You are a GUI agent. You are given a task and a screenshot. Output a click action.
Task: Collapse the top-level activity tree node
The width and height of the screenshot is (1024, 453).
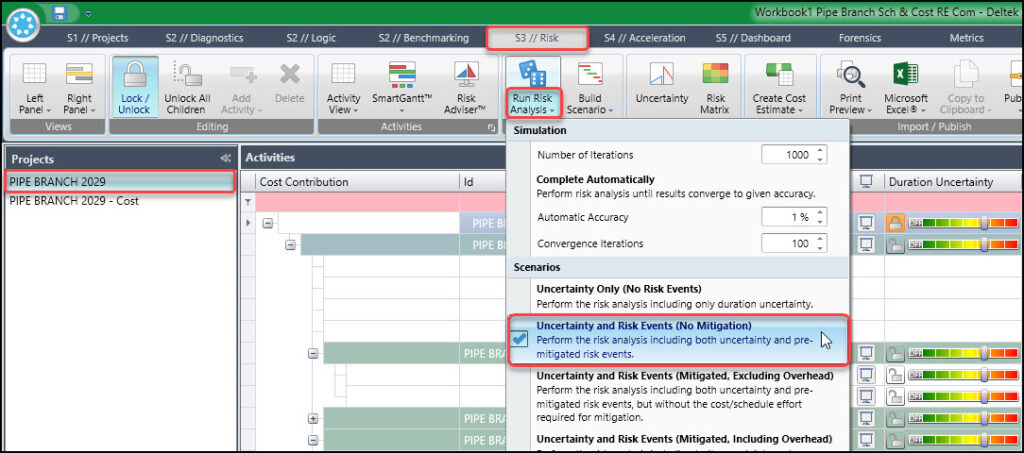(x=267, y=223)
